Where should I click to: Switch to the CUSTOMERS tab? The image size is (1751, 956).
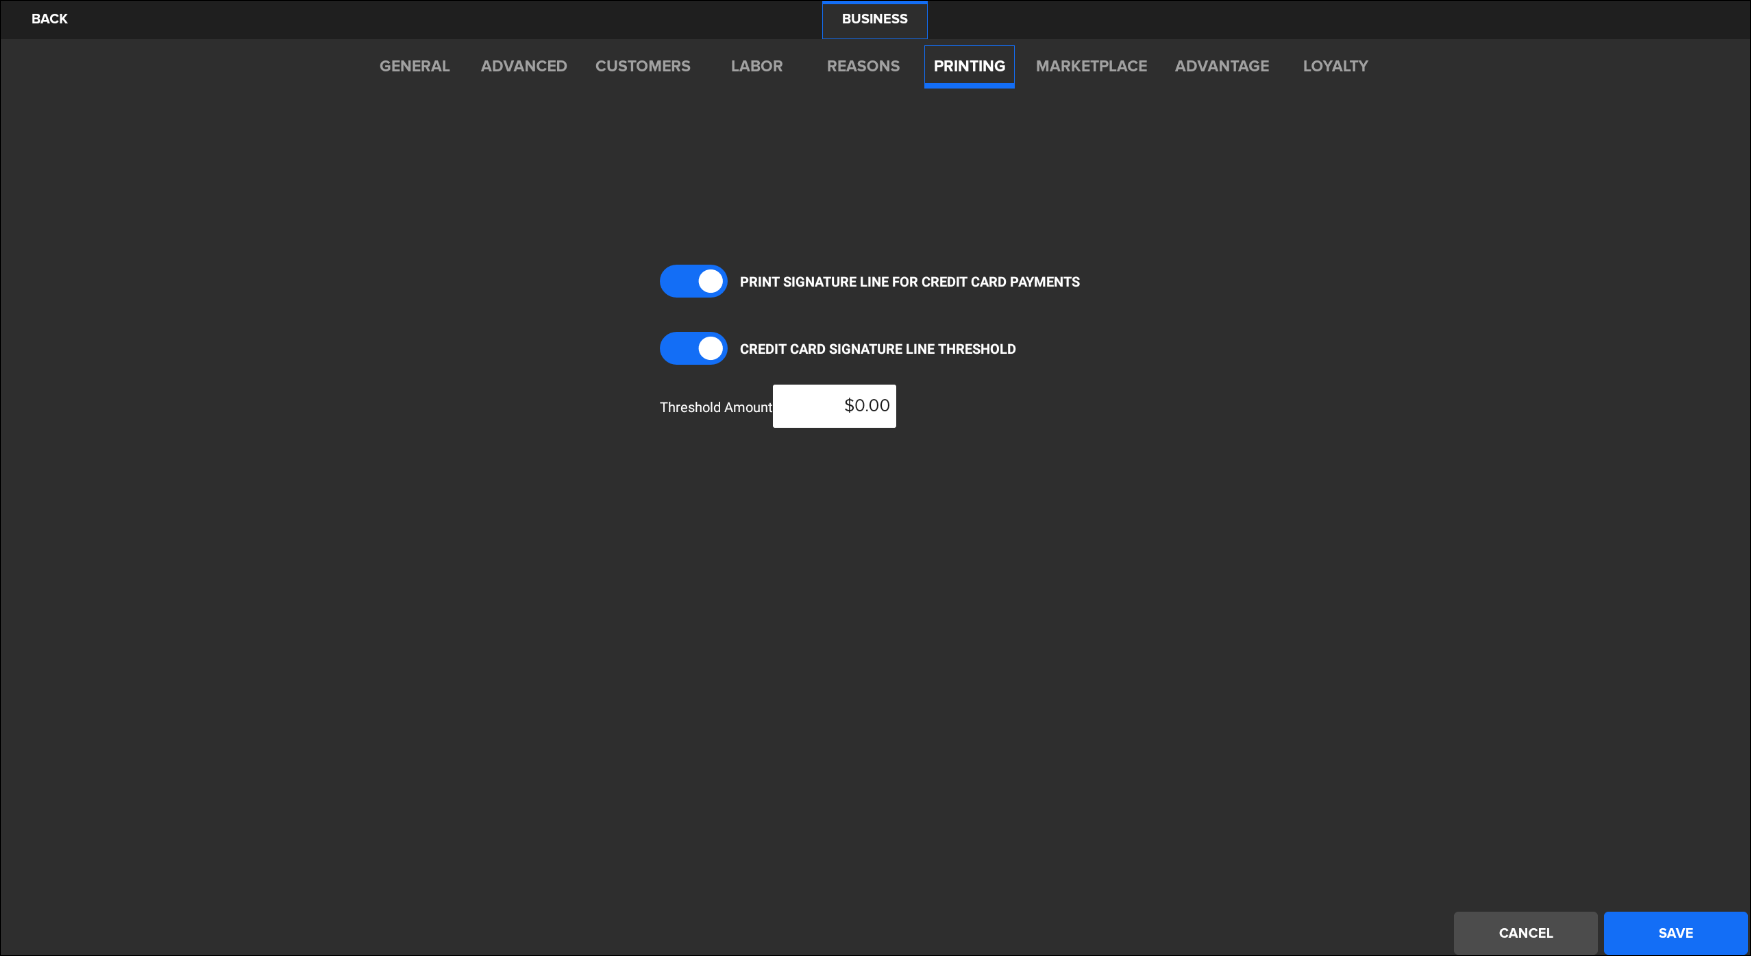[642, 66]
